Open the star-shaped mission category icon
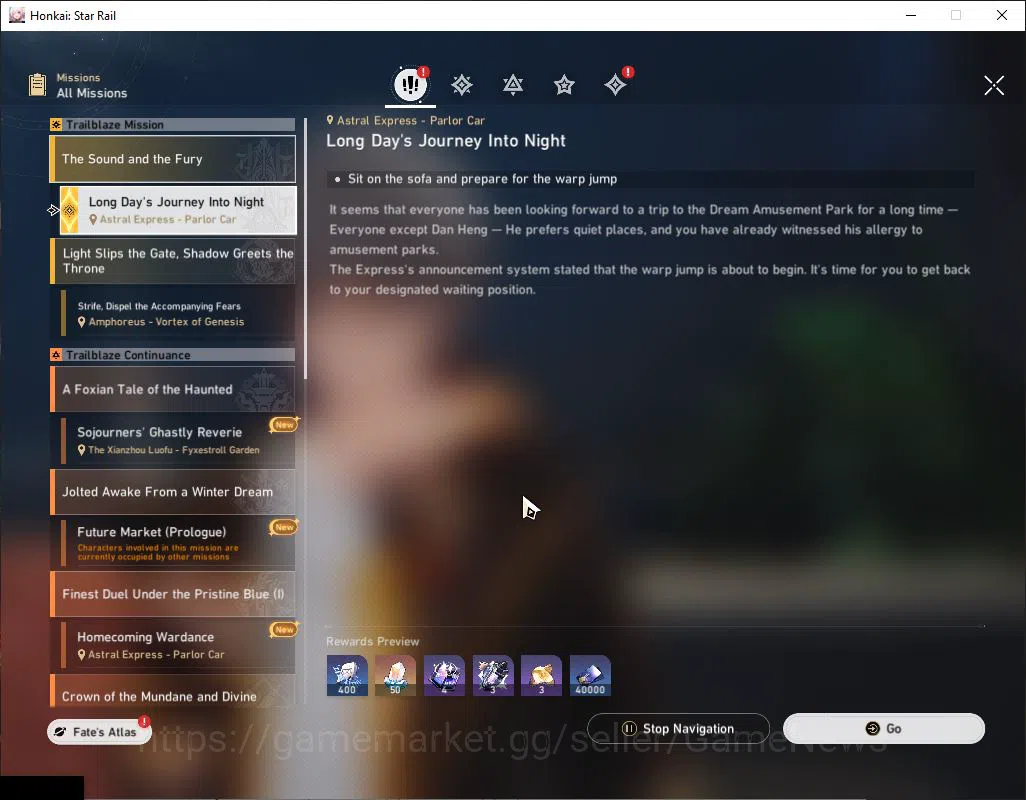1026x800 pixels. click(564, 85)
